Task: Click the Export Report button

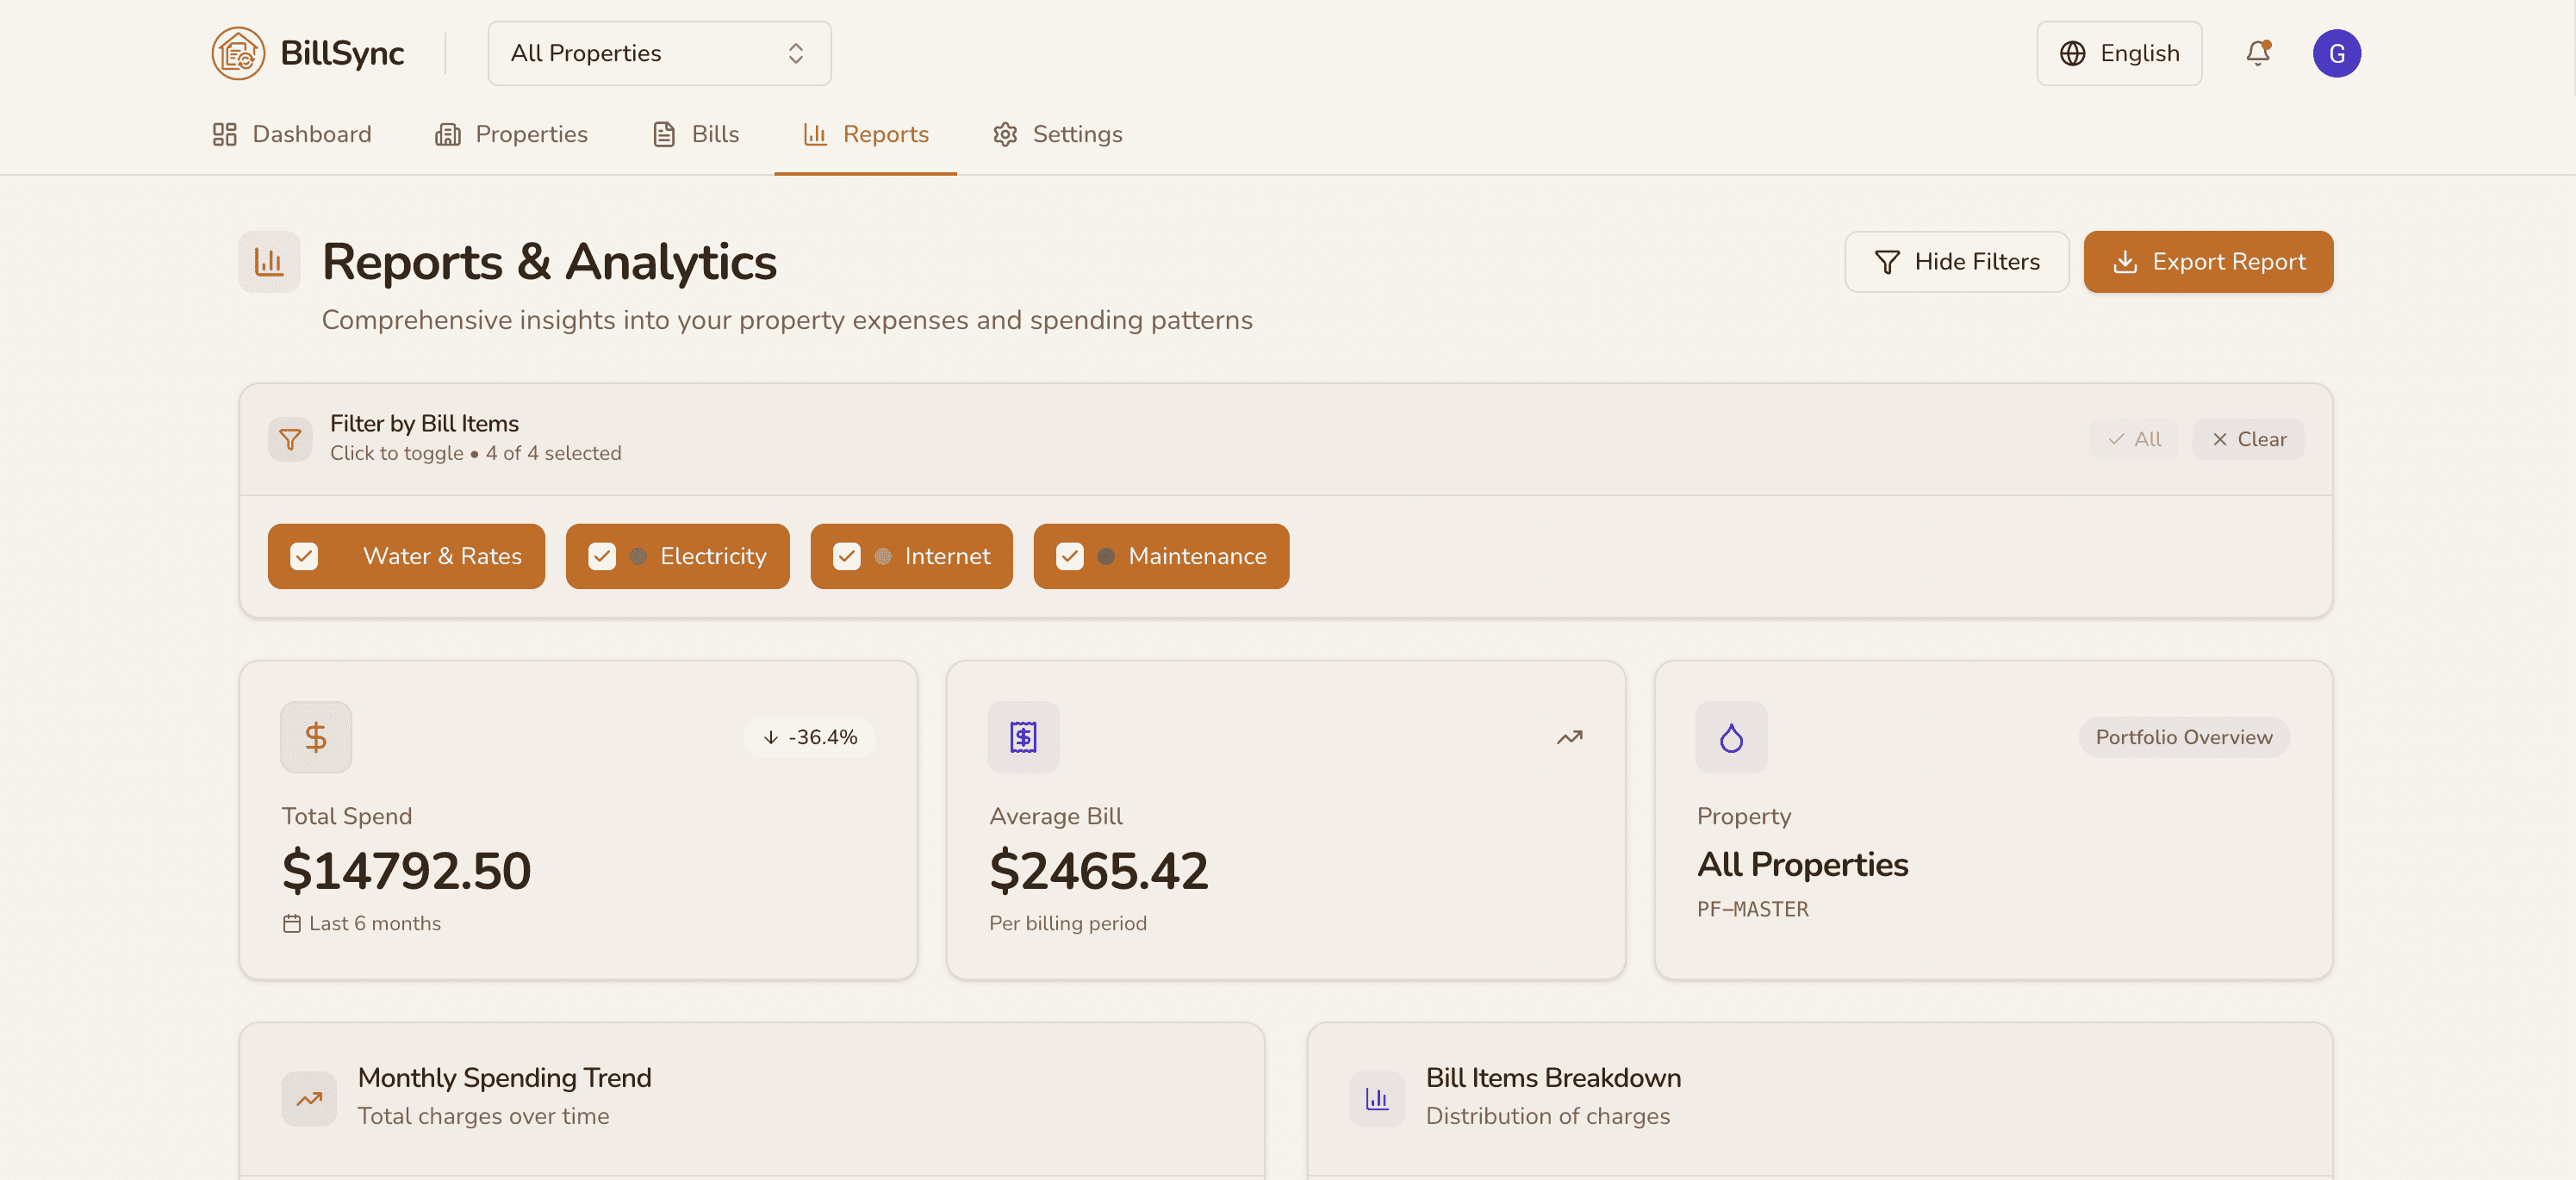Action: point(2208,261)
